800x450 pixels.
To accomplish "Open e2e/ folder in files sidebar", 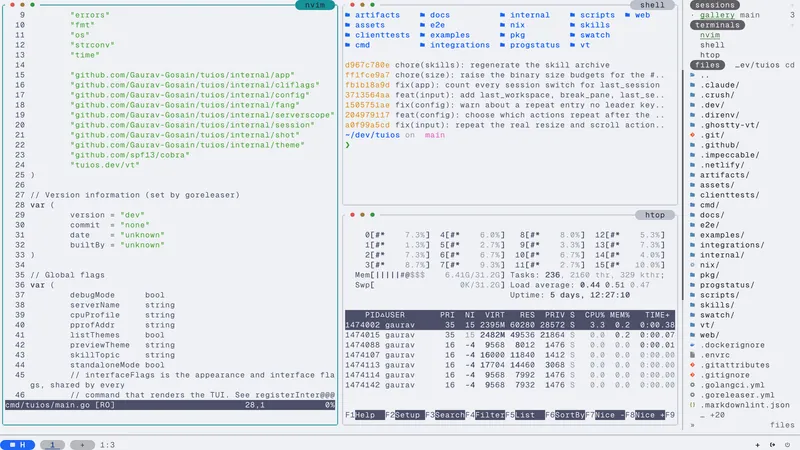I will click(x=710, y=225).
